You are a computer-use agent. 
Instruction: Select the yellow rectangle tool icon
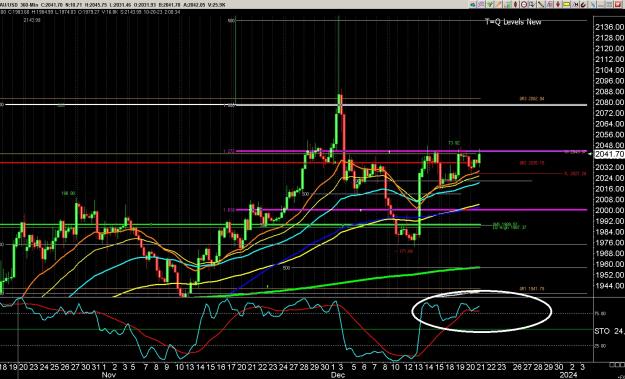click(567, 4)
